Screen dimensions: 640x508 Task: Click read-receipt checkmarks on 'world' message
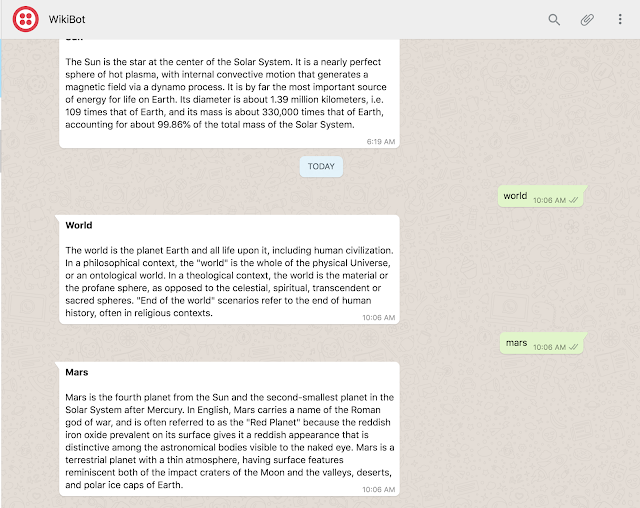[x=573, y=200]
